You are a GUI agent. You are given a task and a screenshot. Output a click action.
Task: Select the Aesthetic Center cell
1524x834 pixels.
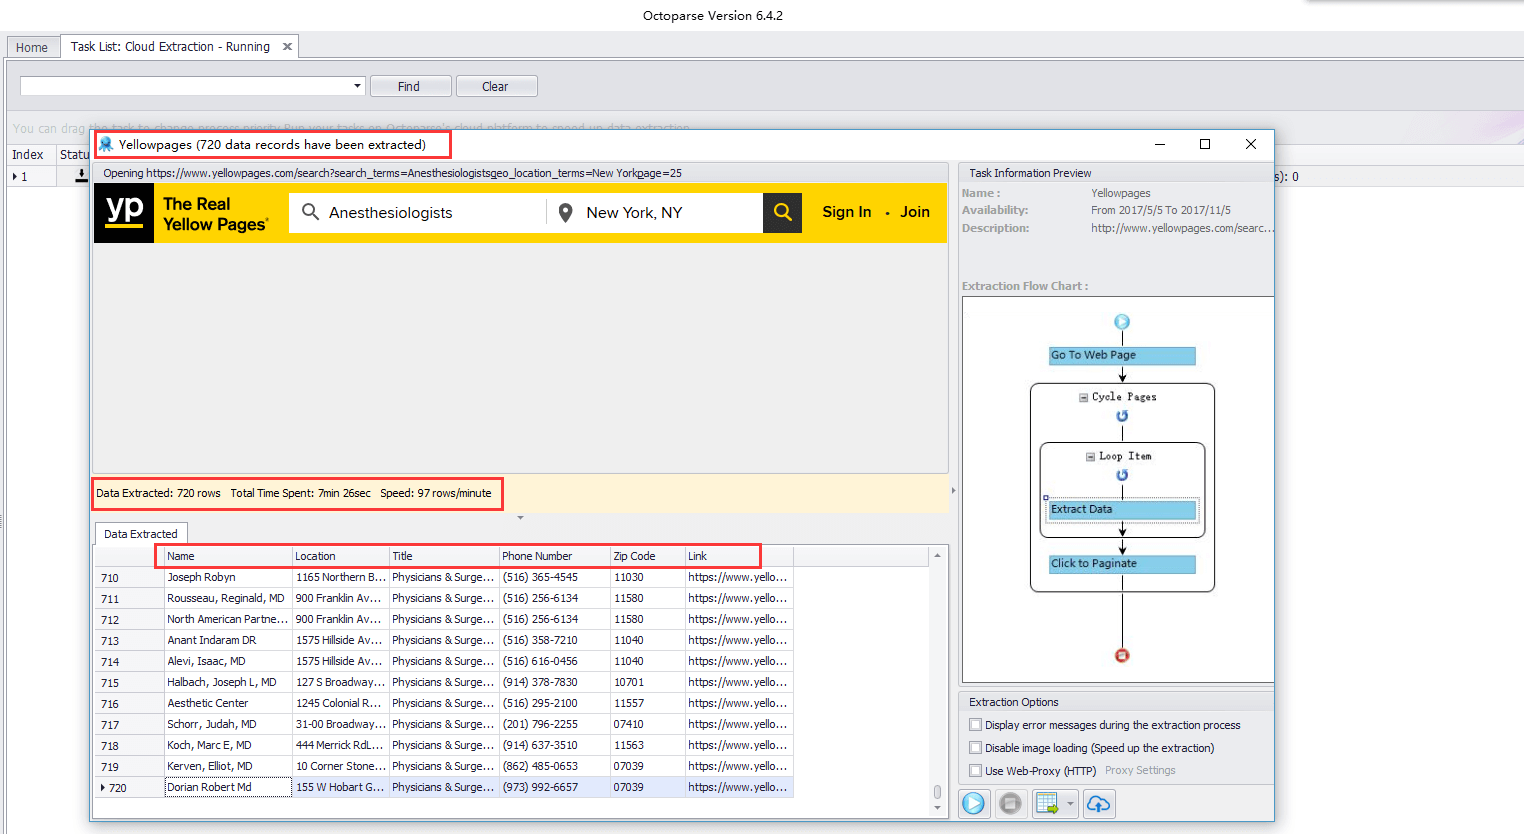[x=228, y=703]
